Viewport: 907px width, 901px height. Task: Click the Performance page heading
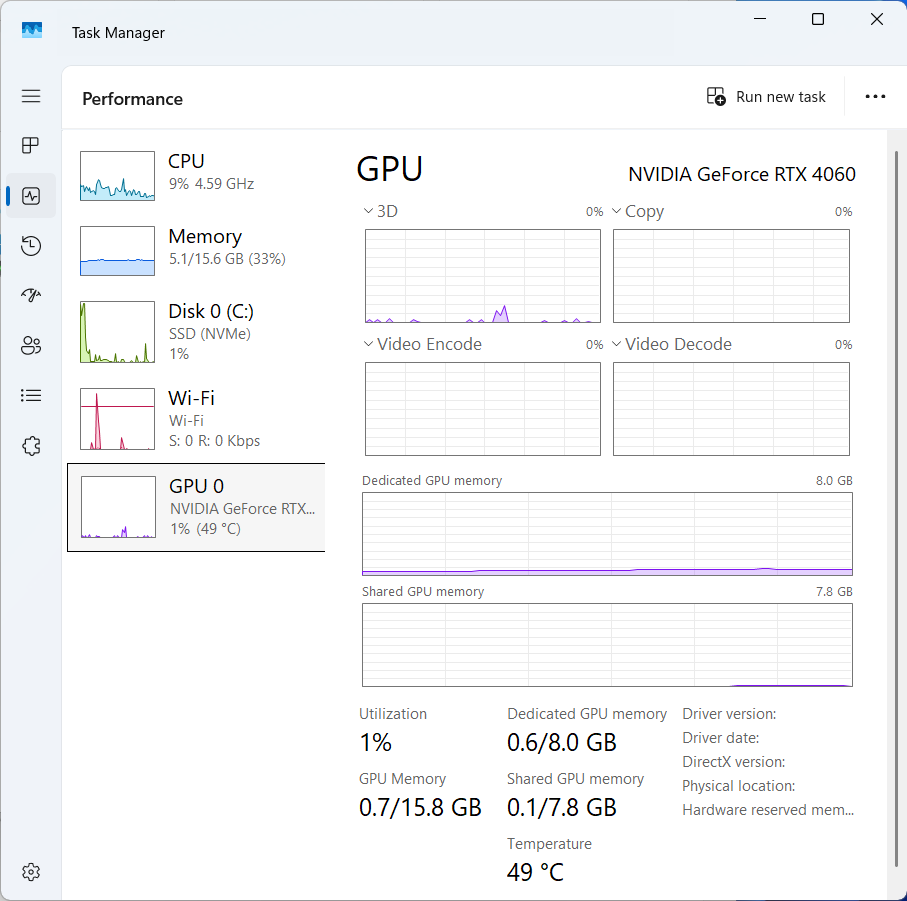click(132, 99)
